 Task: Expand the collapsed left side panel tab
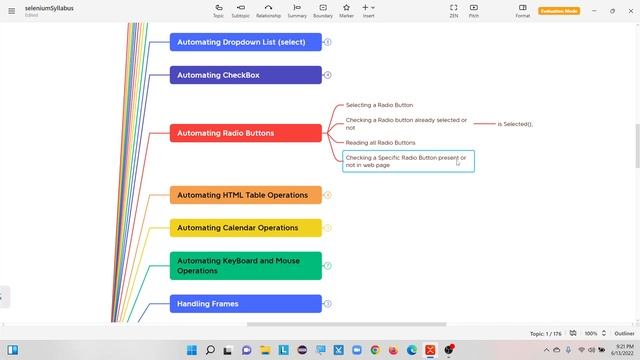pos(4,297)
